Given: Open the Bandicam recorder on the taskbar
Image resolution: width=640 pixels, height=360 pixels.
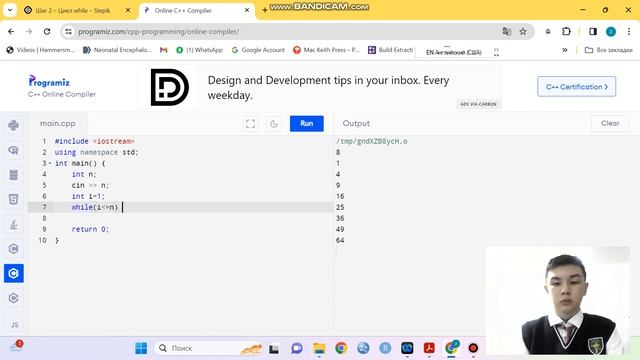Looking at the screenshot, I should coord(473,348).
